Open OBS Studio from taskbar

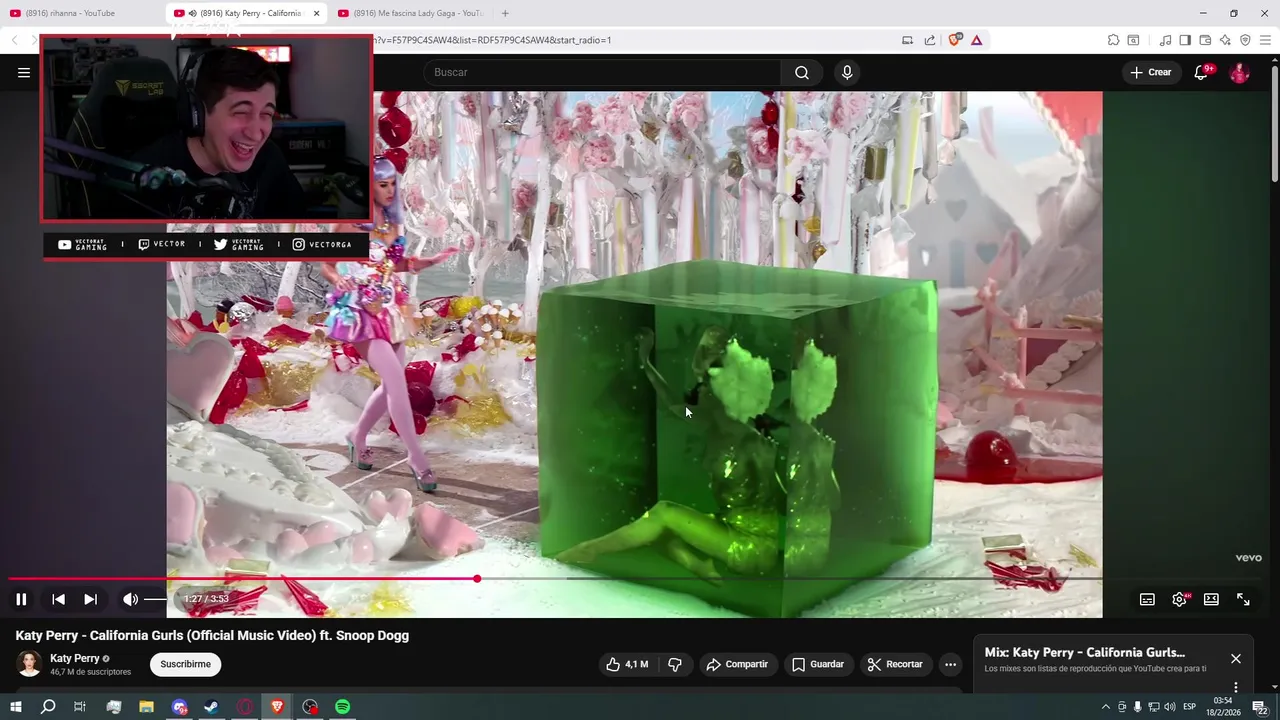(310, 707)
